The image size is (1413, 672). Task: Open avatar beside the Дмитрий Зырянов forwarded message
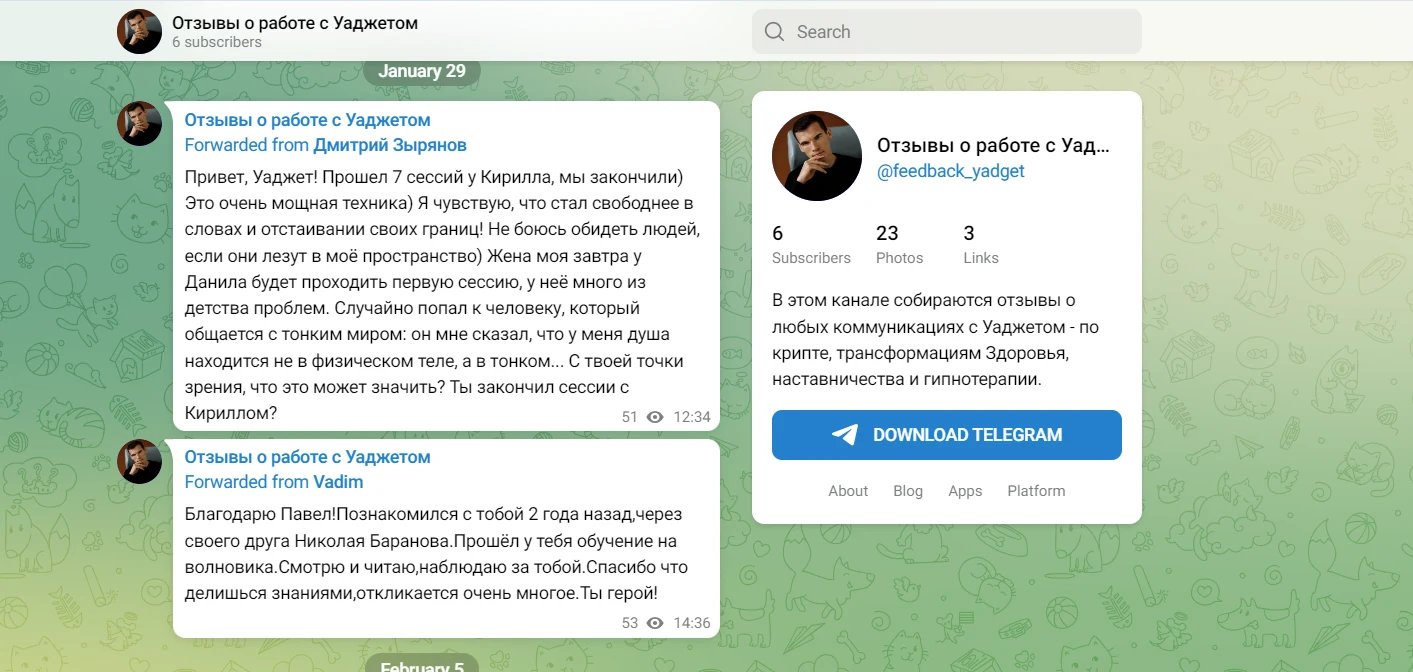point(139,123)
